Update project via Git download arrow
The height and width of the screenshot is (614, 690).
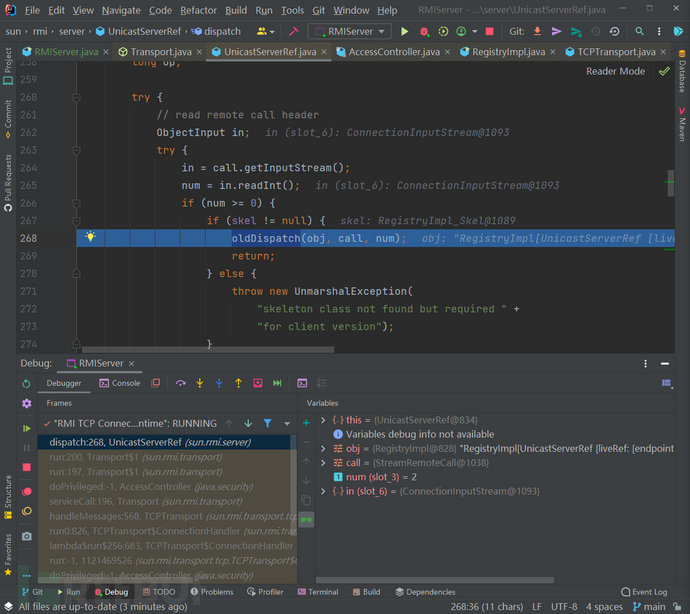coord(537,31)
